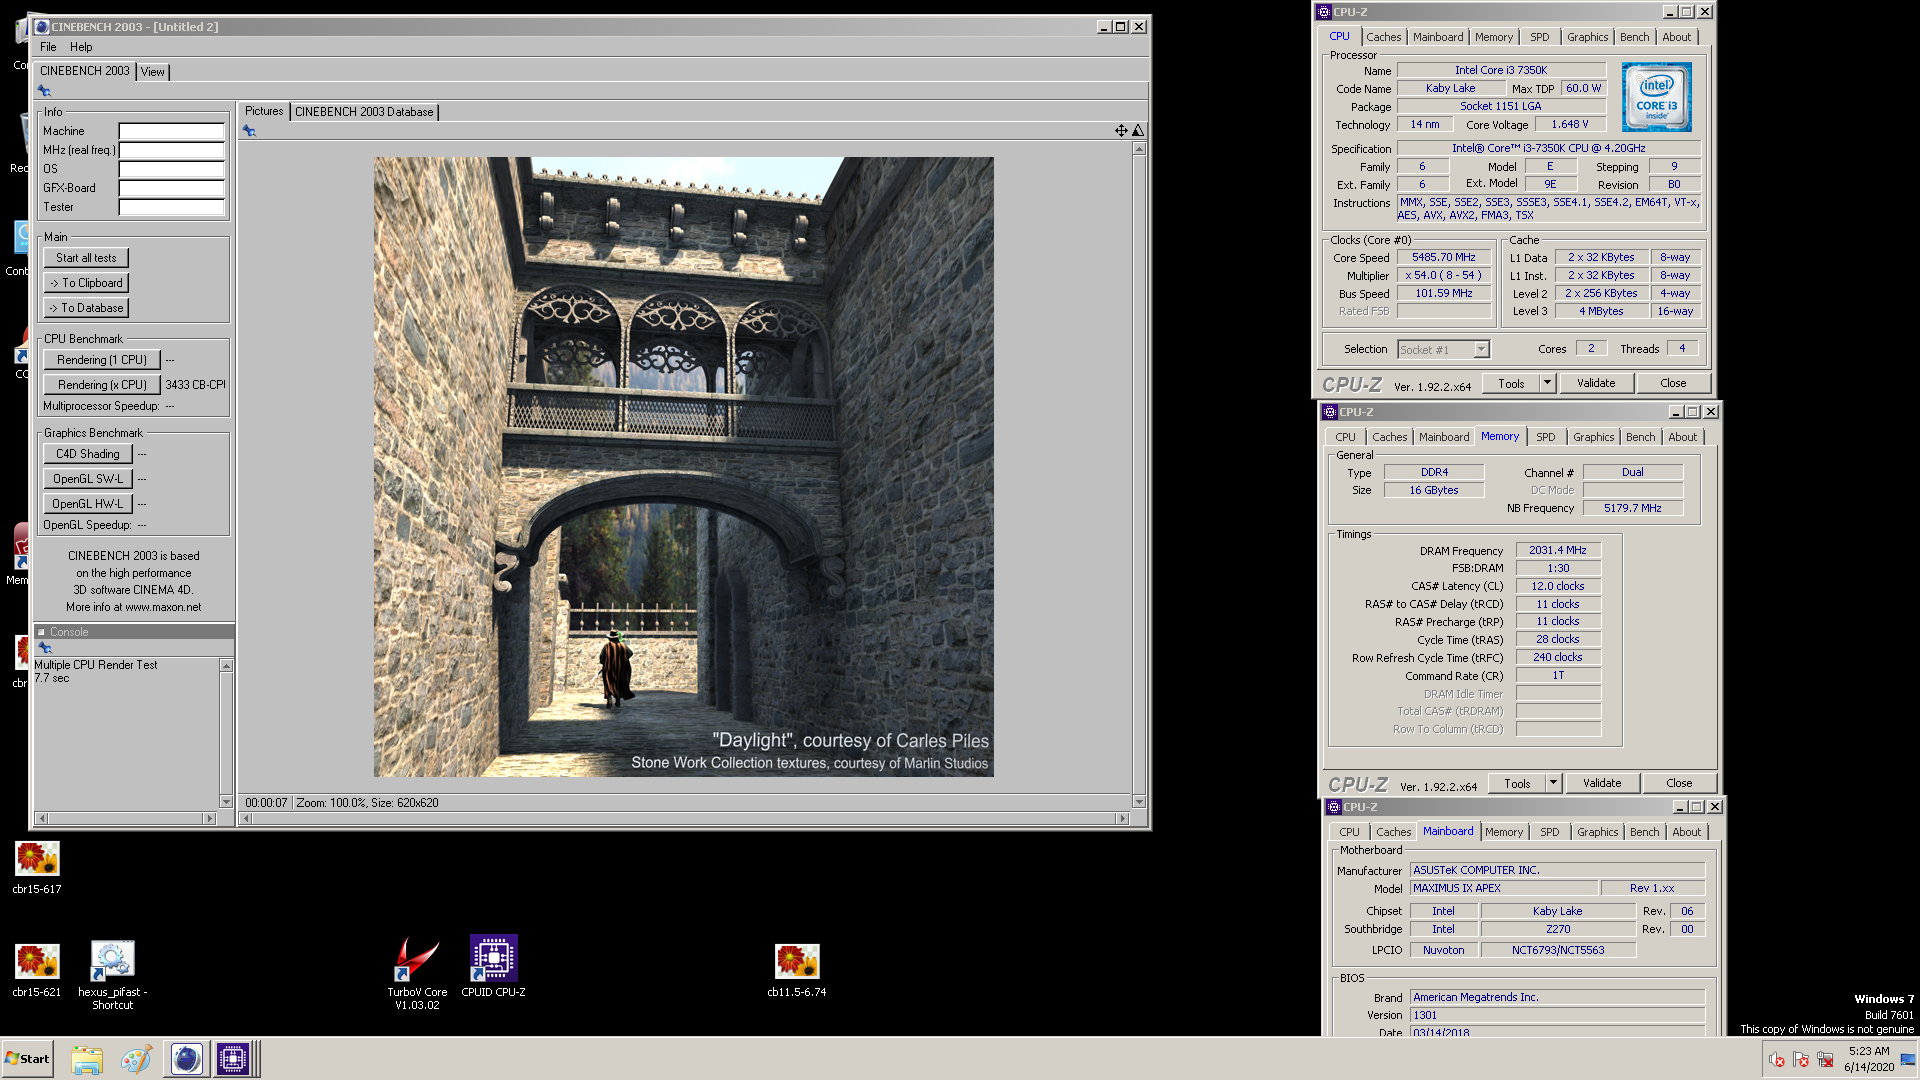The width and height of the screenshot is (1920, 1080).
Task: Click Show desktop icon beside the clock
Action: (x=1908, y=1059)
